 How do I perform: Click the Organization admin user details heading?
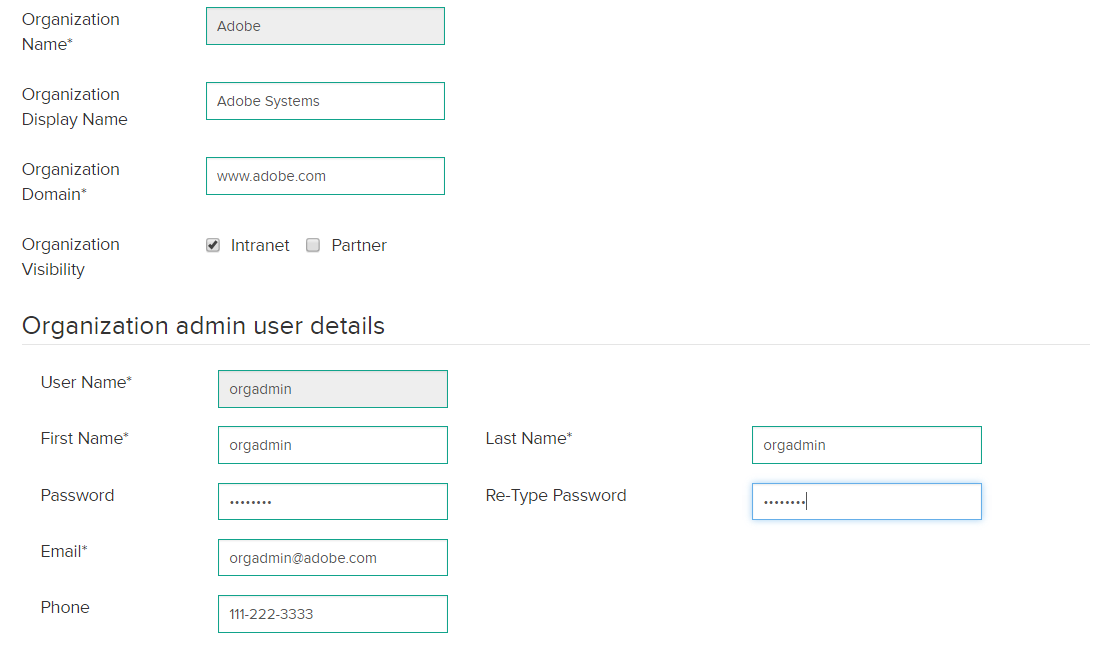[203, 326]
